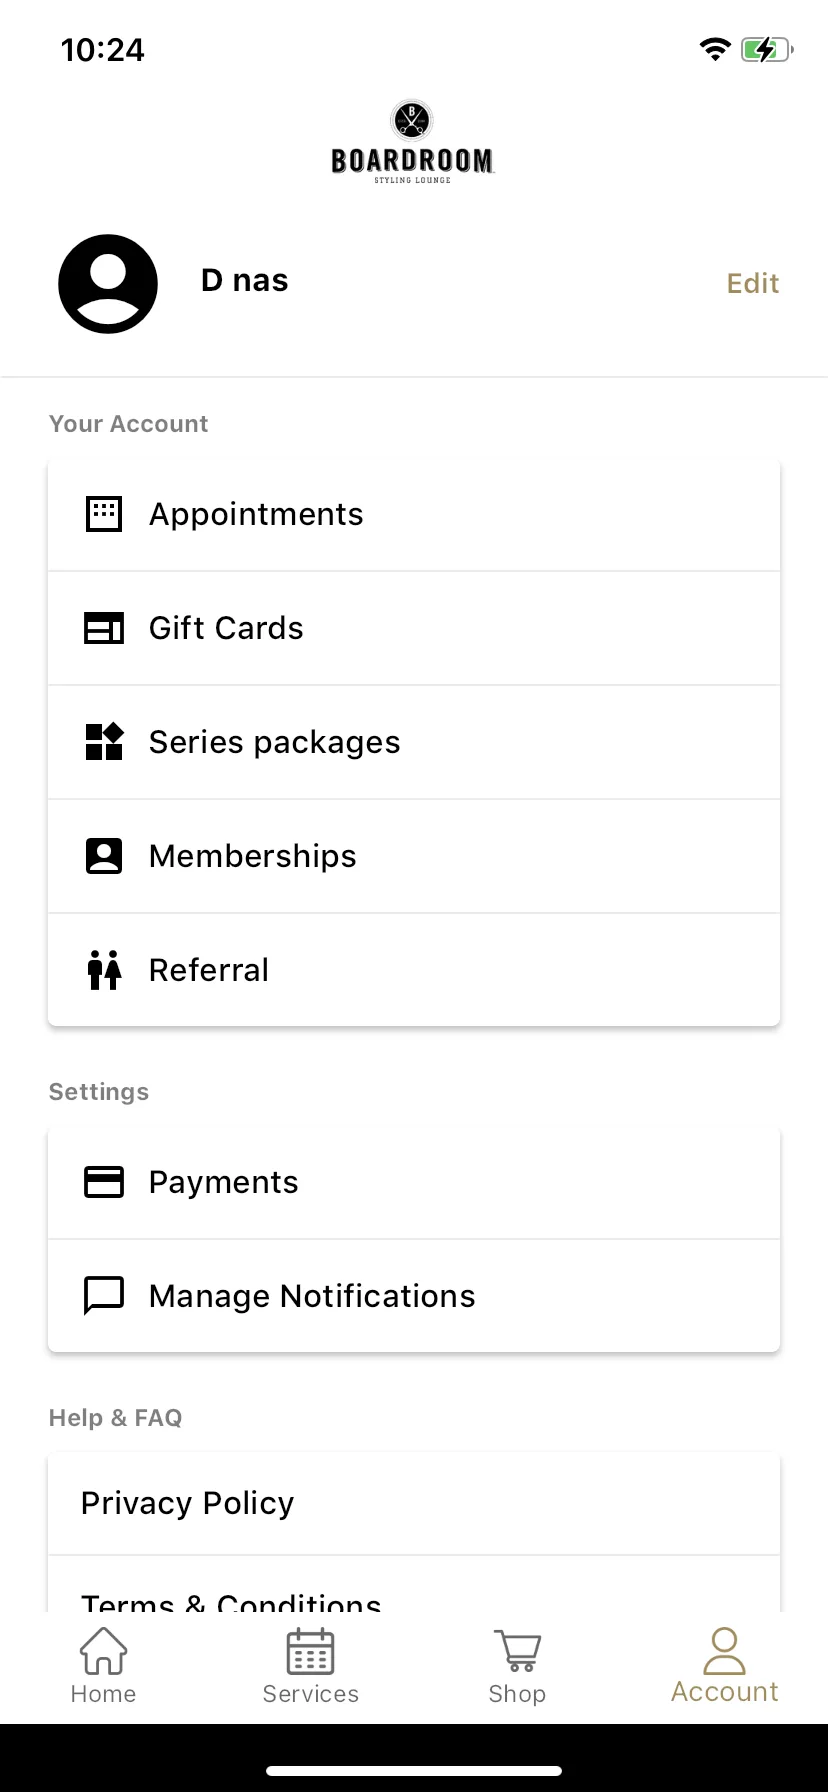828x1792 pixels.
Task: Open the Gift Cards menu row
Action: 414,628
